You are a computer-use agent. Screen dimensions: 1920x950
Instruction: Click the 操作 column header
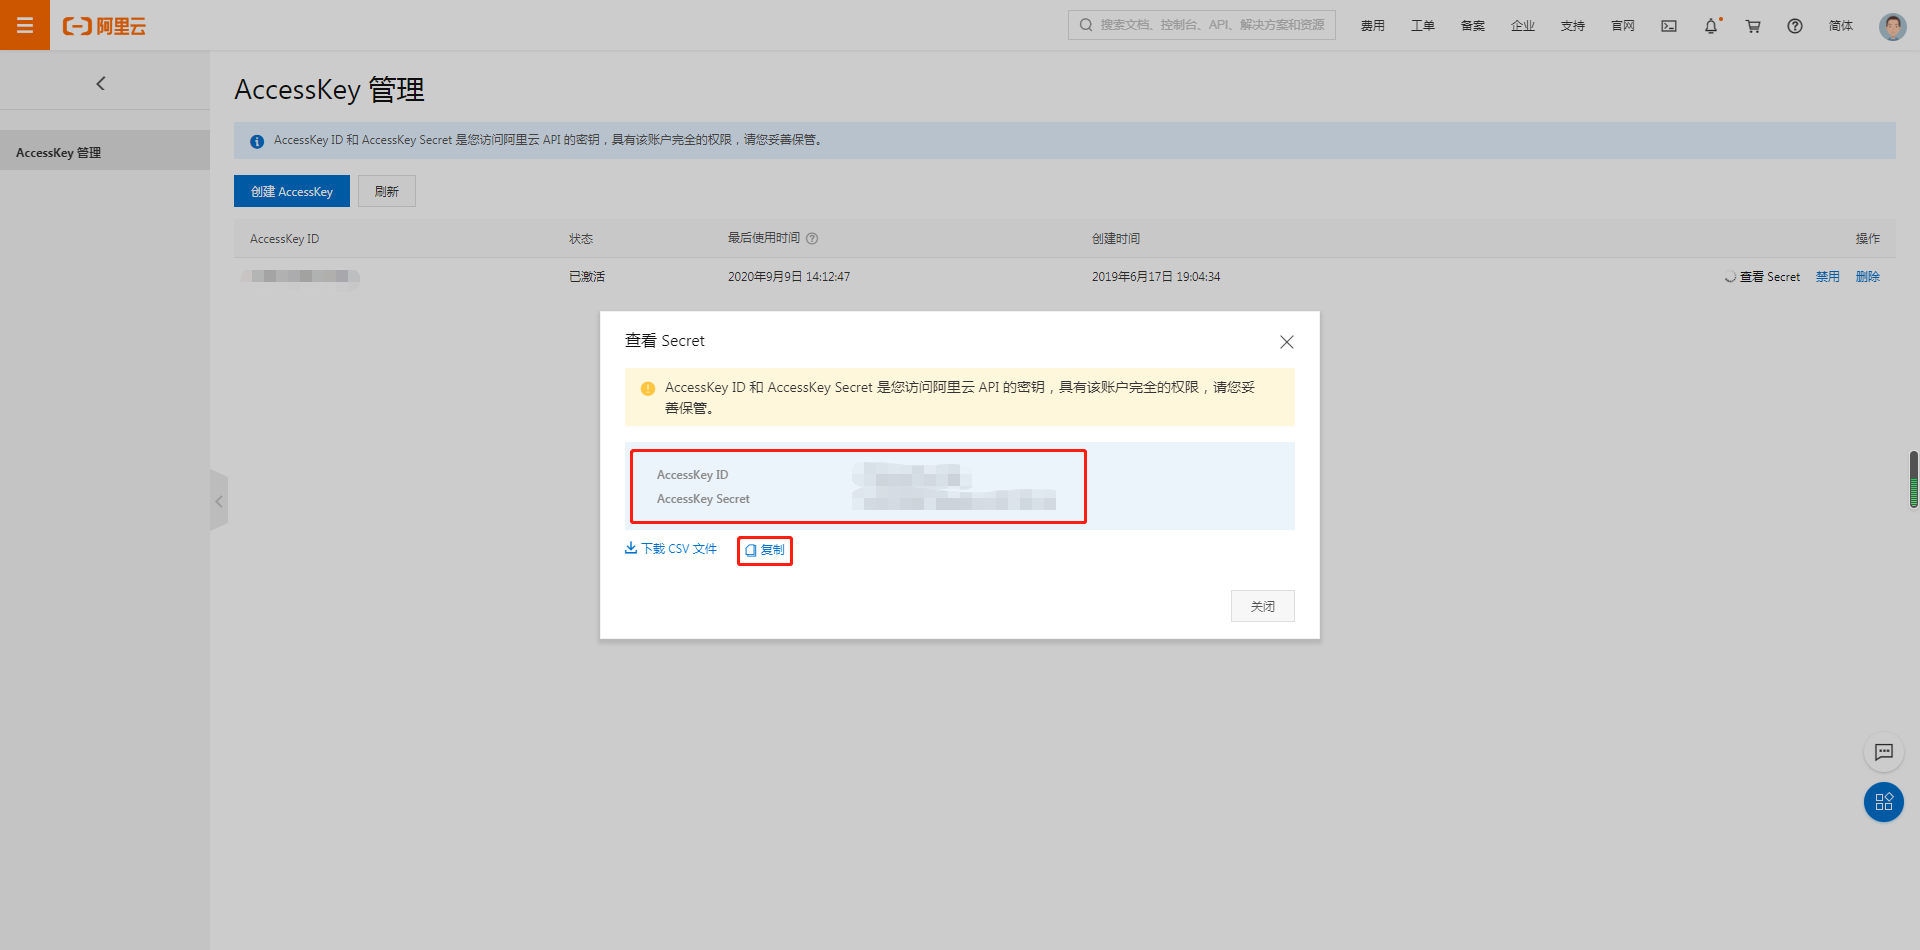(x=1868, y=239)
